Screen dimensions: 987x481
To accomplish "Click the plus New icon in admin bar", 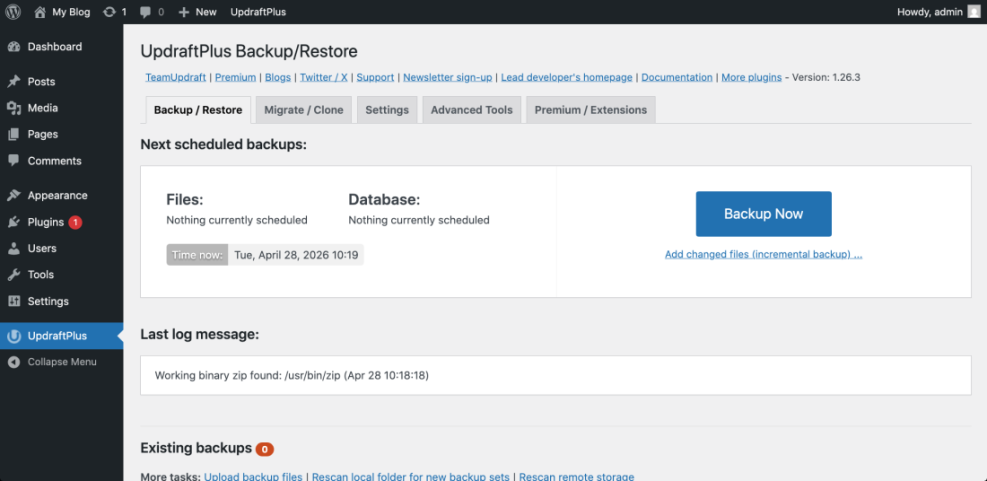I will [x=184, y=12].
